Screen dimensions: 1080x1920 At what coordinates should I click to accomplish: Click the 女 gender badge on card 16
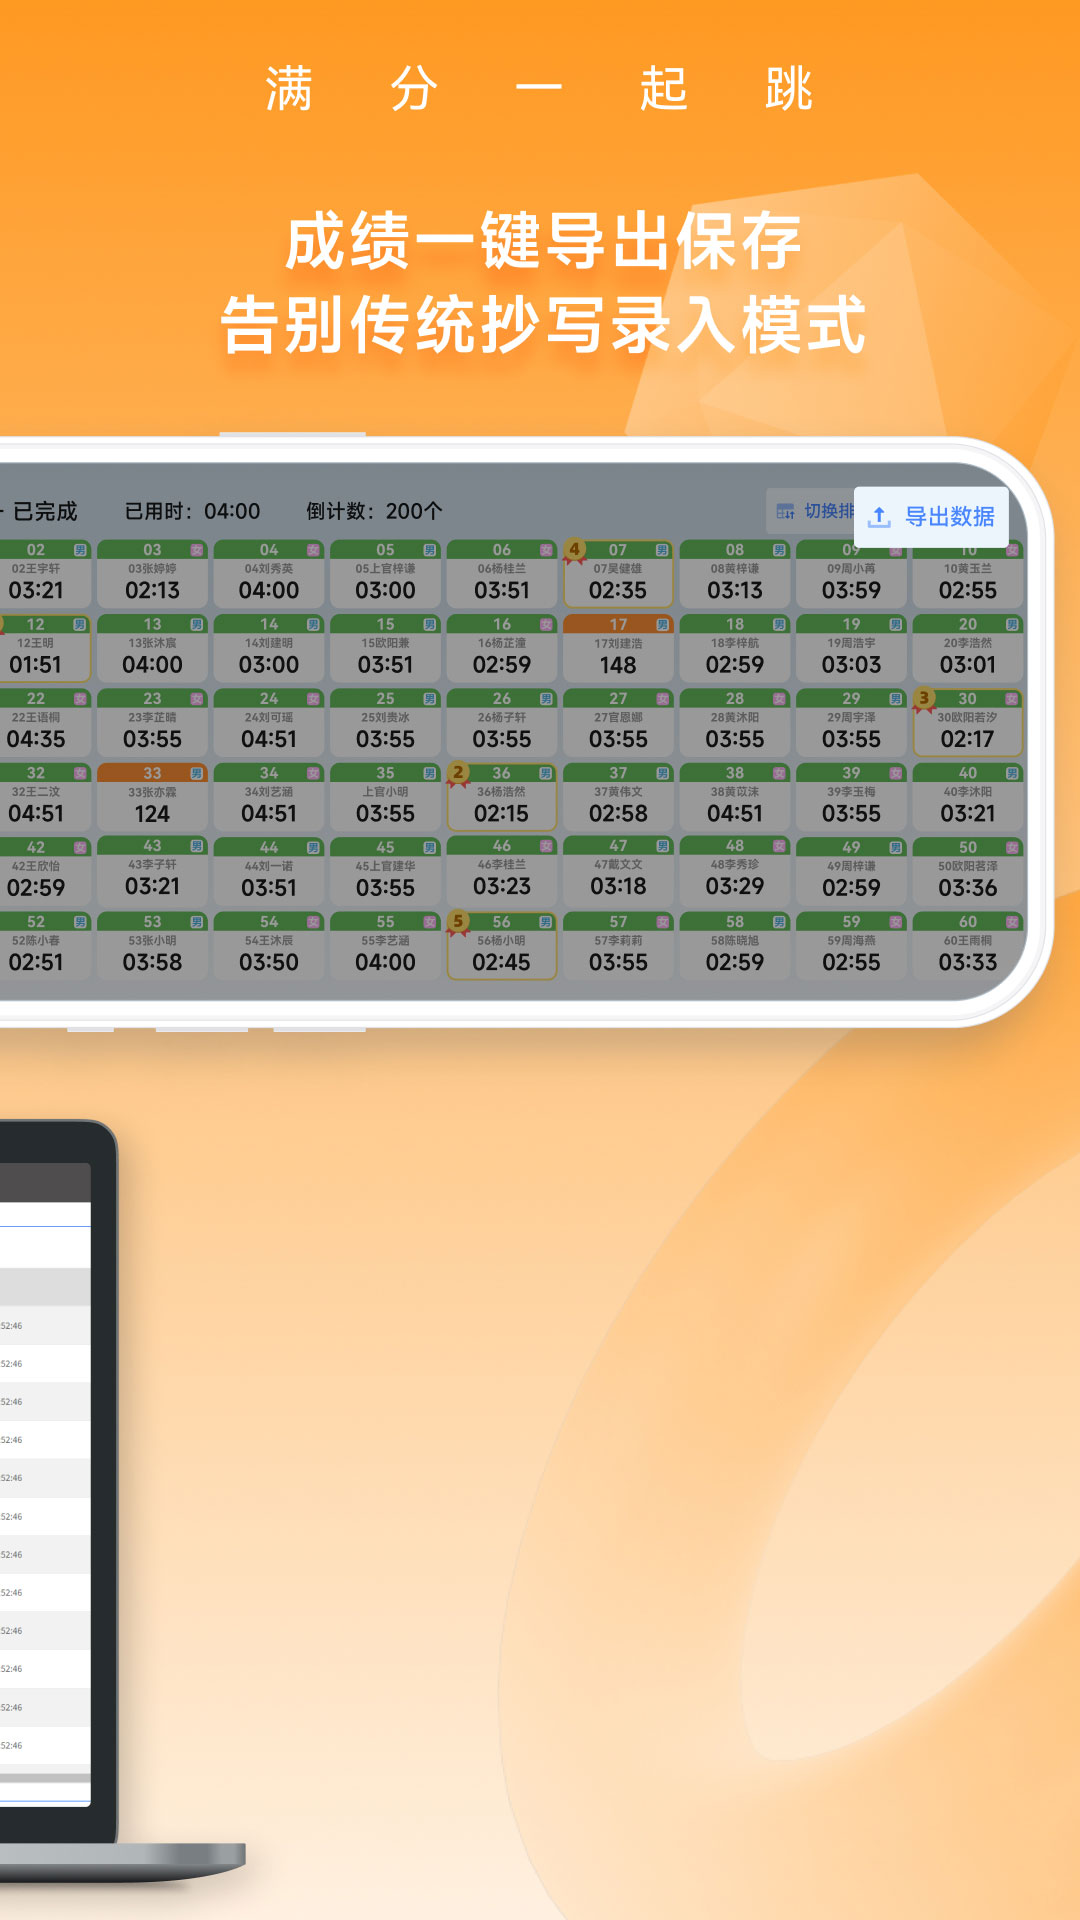546,625
